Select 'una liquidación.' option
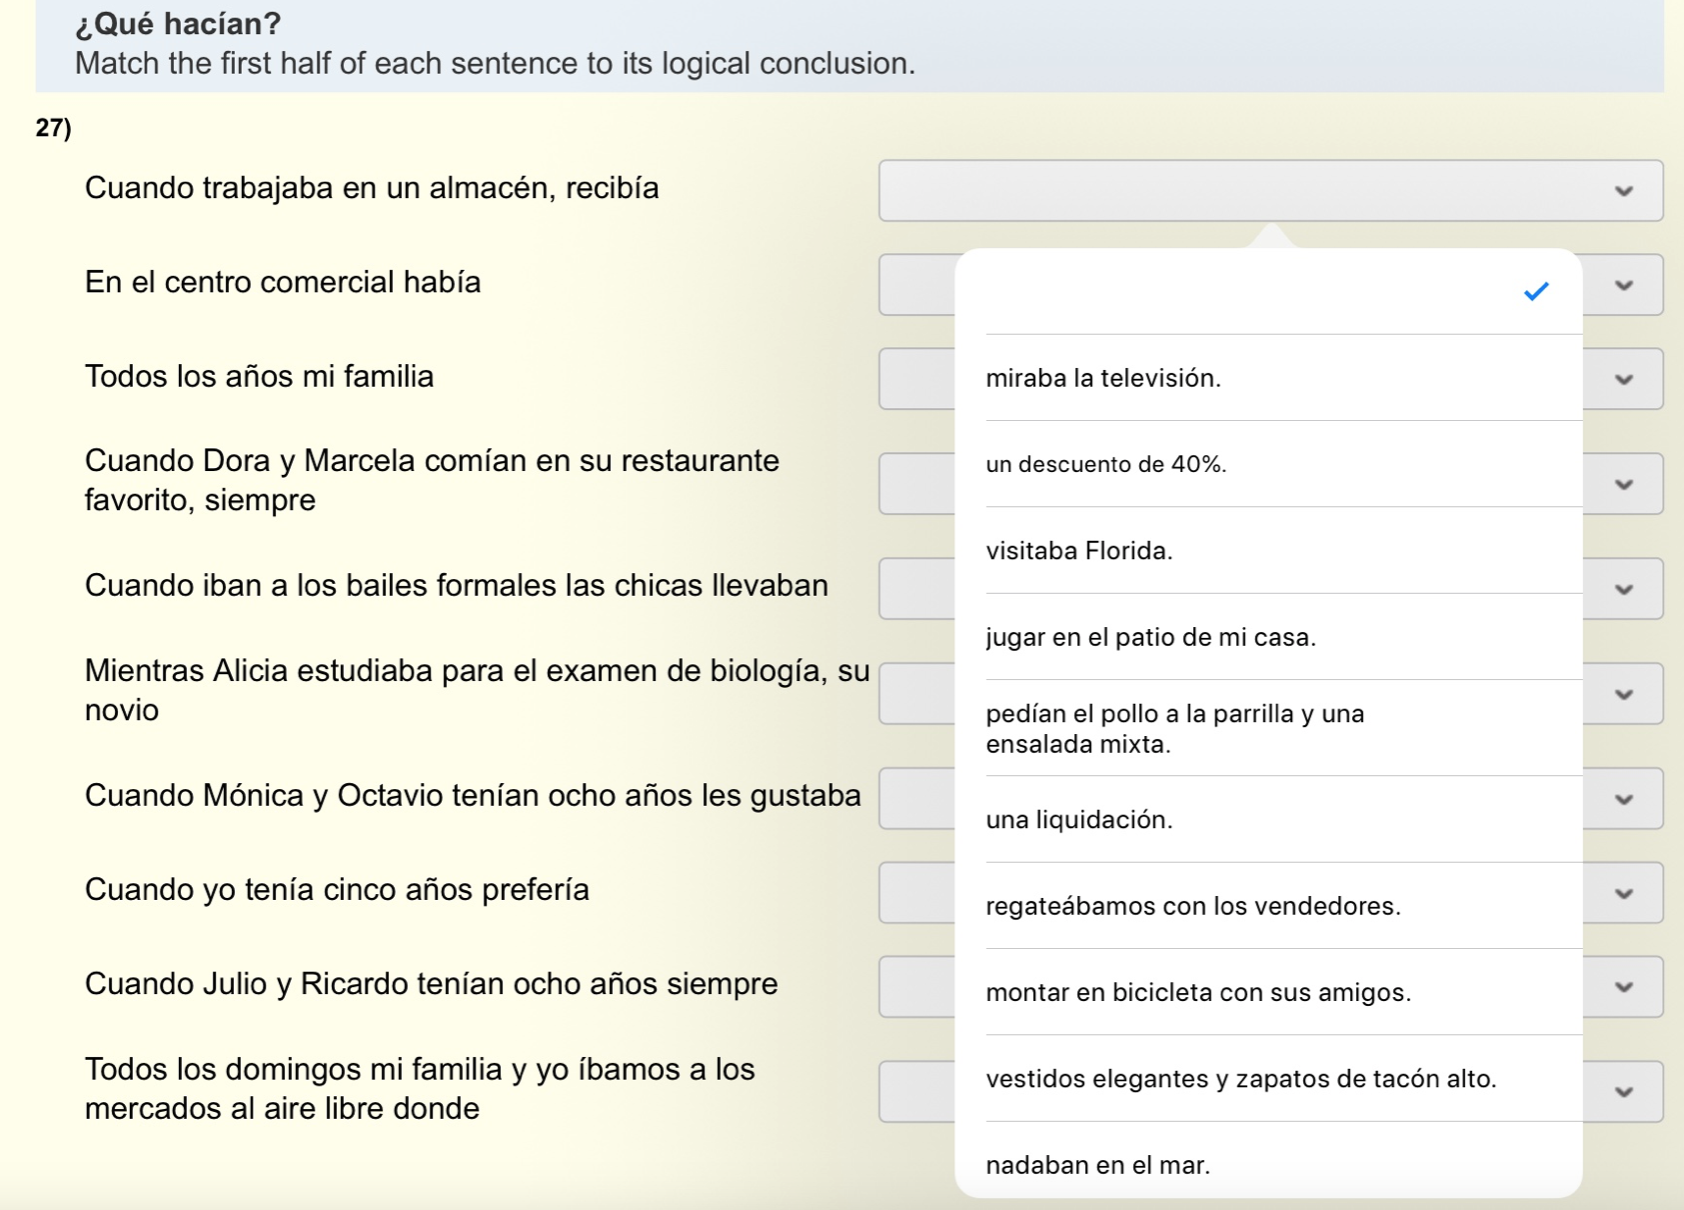Screen dimensions: 1684x1210 (x=1079, y=820)
